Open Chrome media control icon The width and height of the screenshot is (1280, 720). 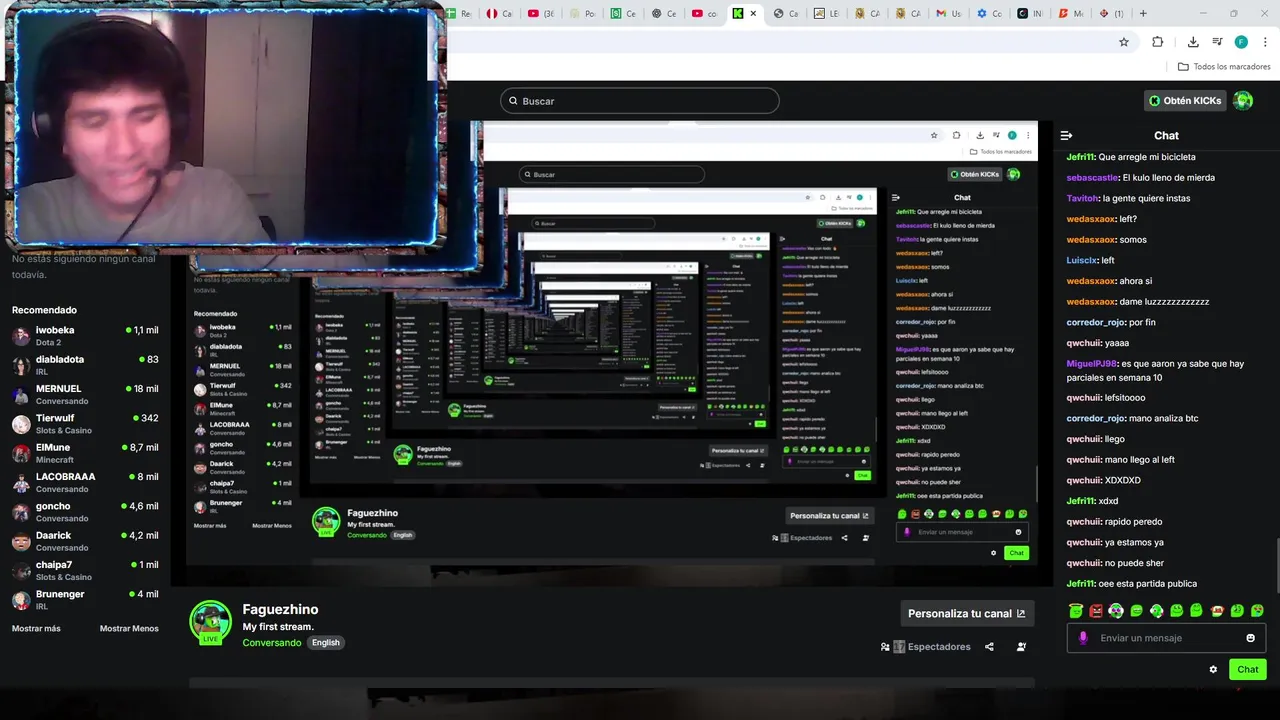tap(1217, 42)
